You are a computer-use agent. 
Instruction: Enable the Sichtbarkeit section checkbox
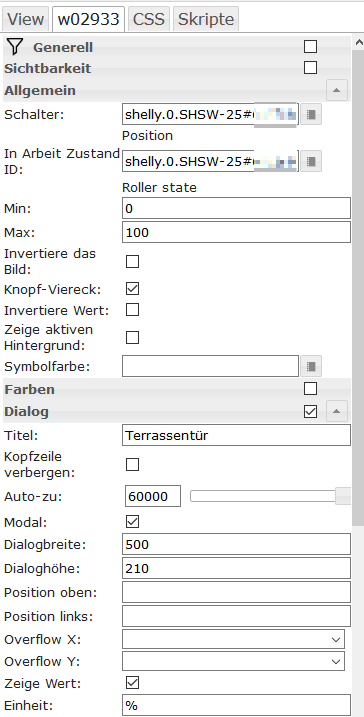click(x=310, y=68)
